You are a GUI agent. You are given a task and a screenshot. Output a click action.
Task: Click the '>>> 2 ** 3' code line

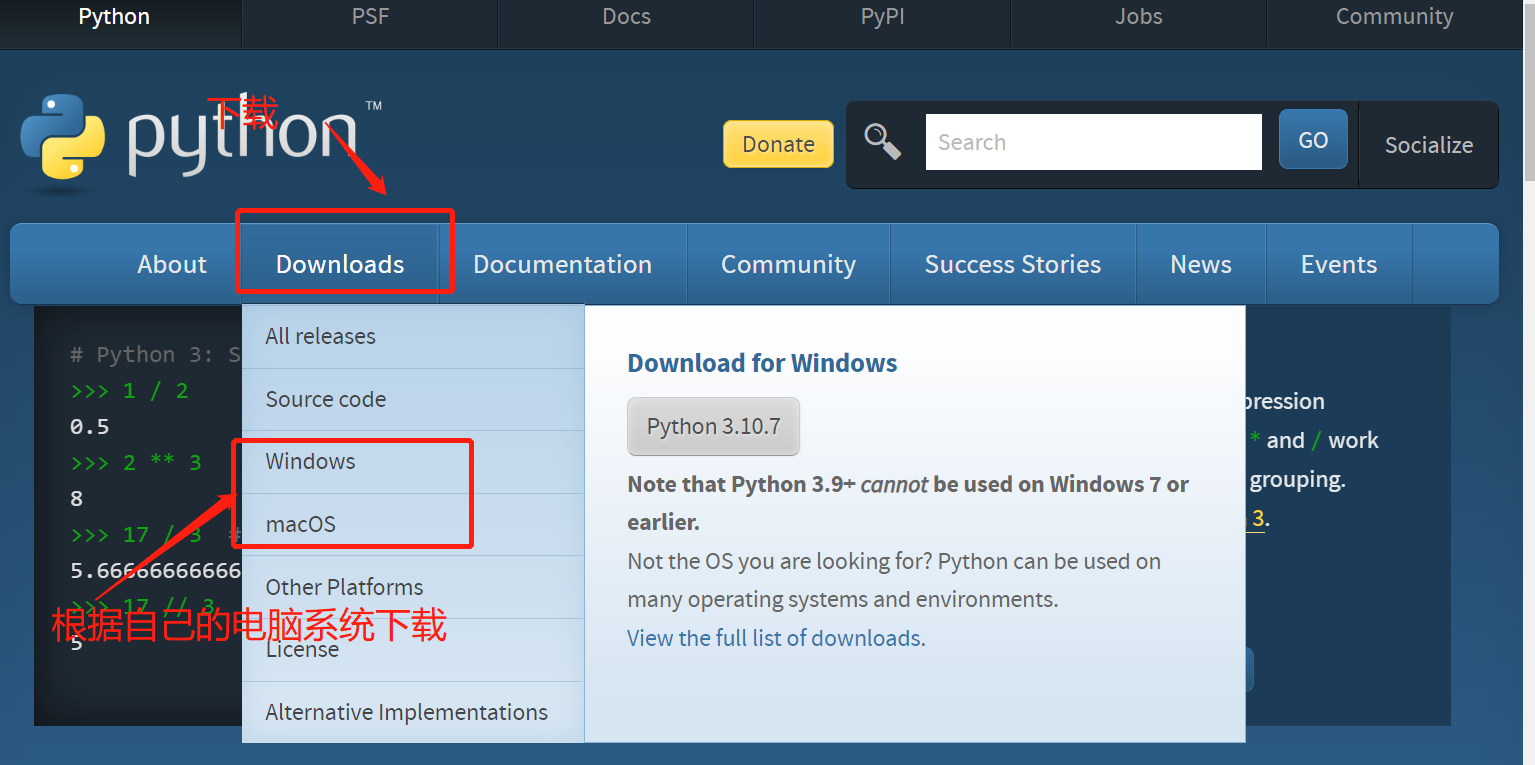tap(136, 462)
